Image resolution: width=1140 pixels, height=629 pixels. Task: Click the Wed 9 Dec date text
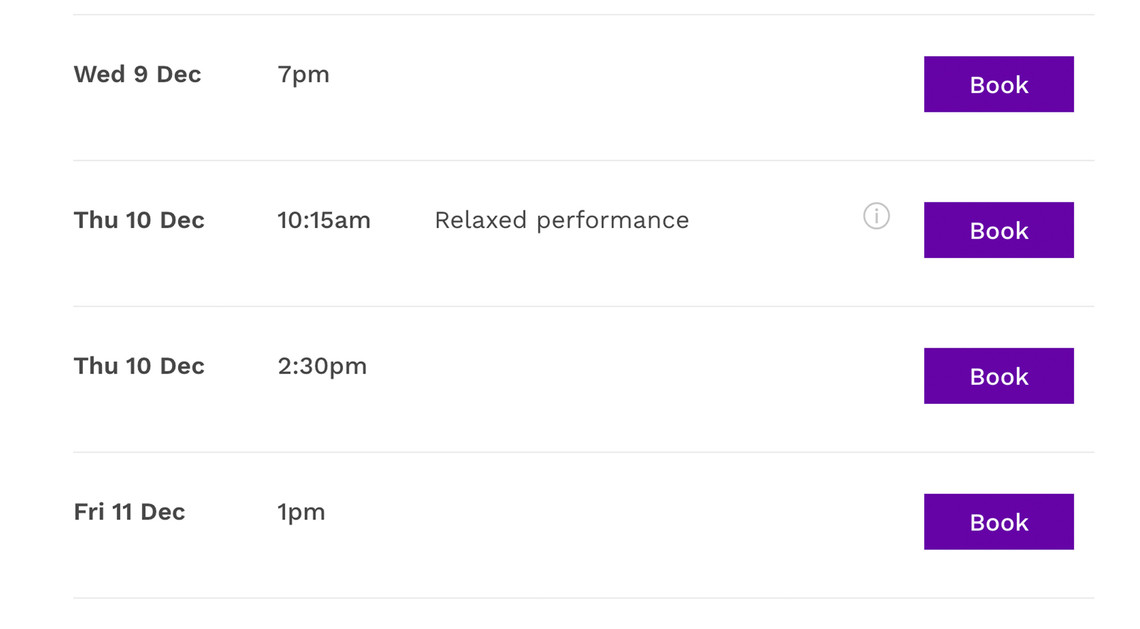click(x=137, y=74)
